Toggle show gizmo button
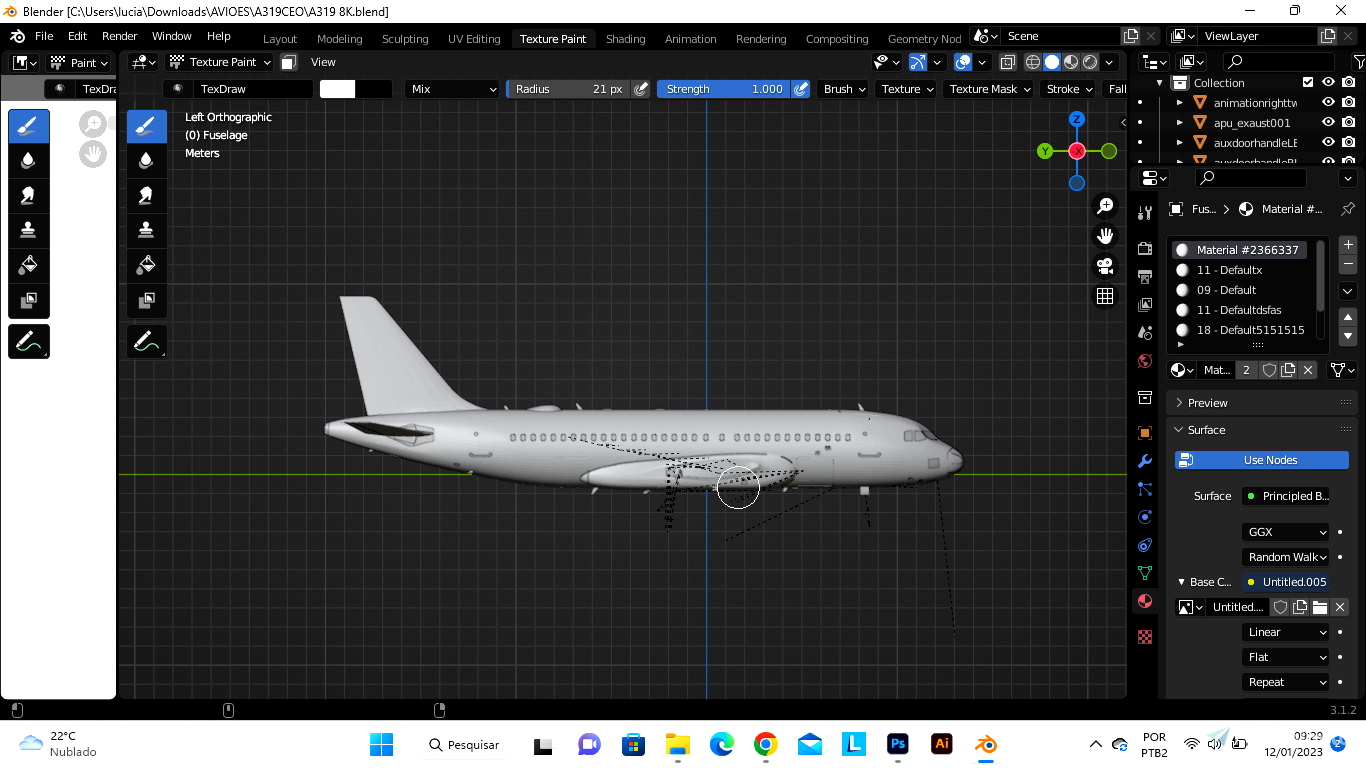Viewport: 1366px width, 768px height. pyautogui.click(x=918, y=62)
